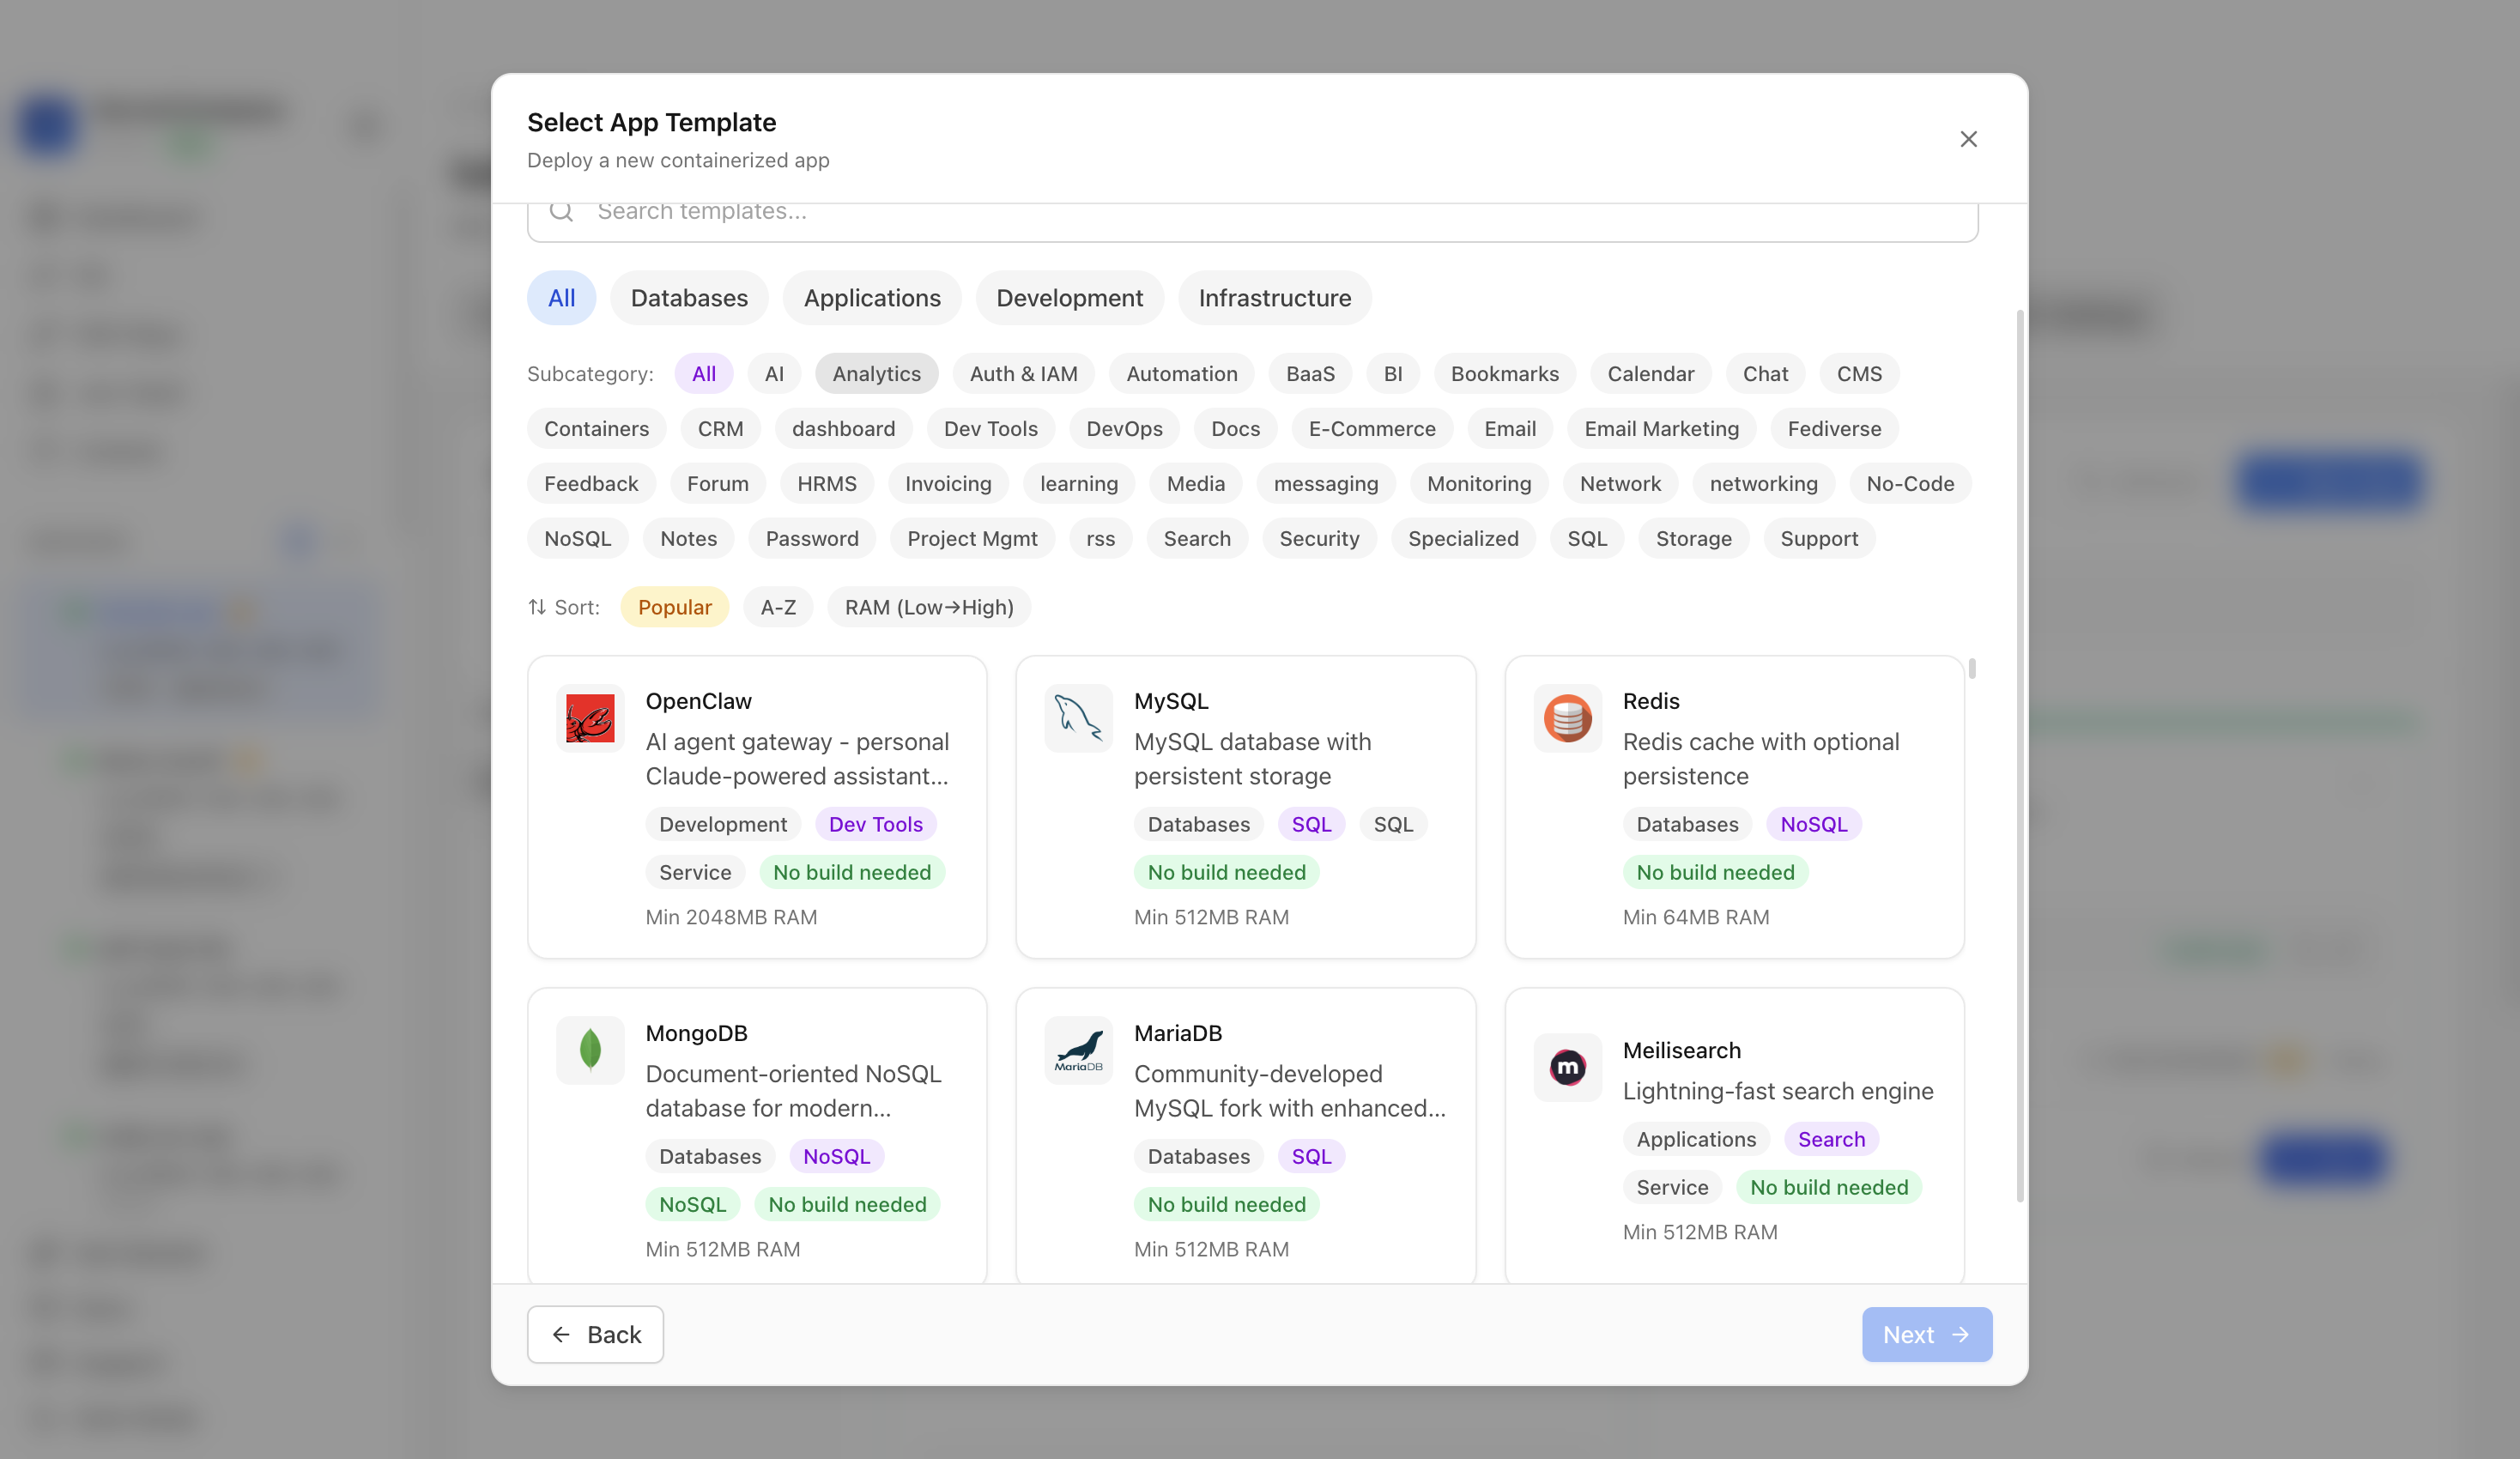Filter by Auth & IAM subcategory
This screenshot has width=2520, height=1459.
point(1023,373)
